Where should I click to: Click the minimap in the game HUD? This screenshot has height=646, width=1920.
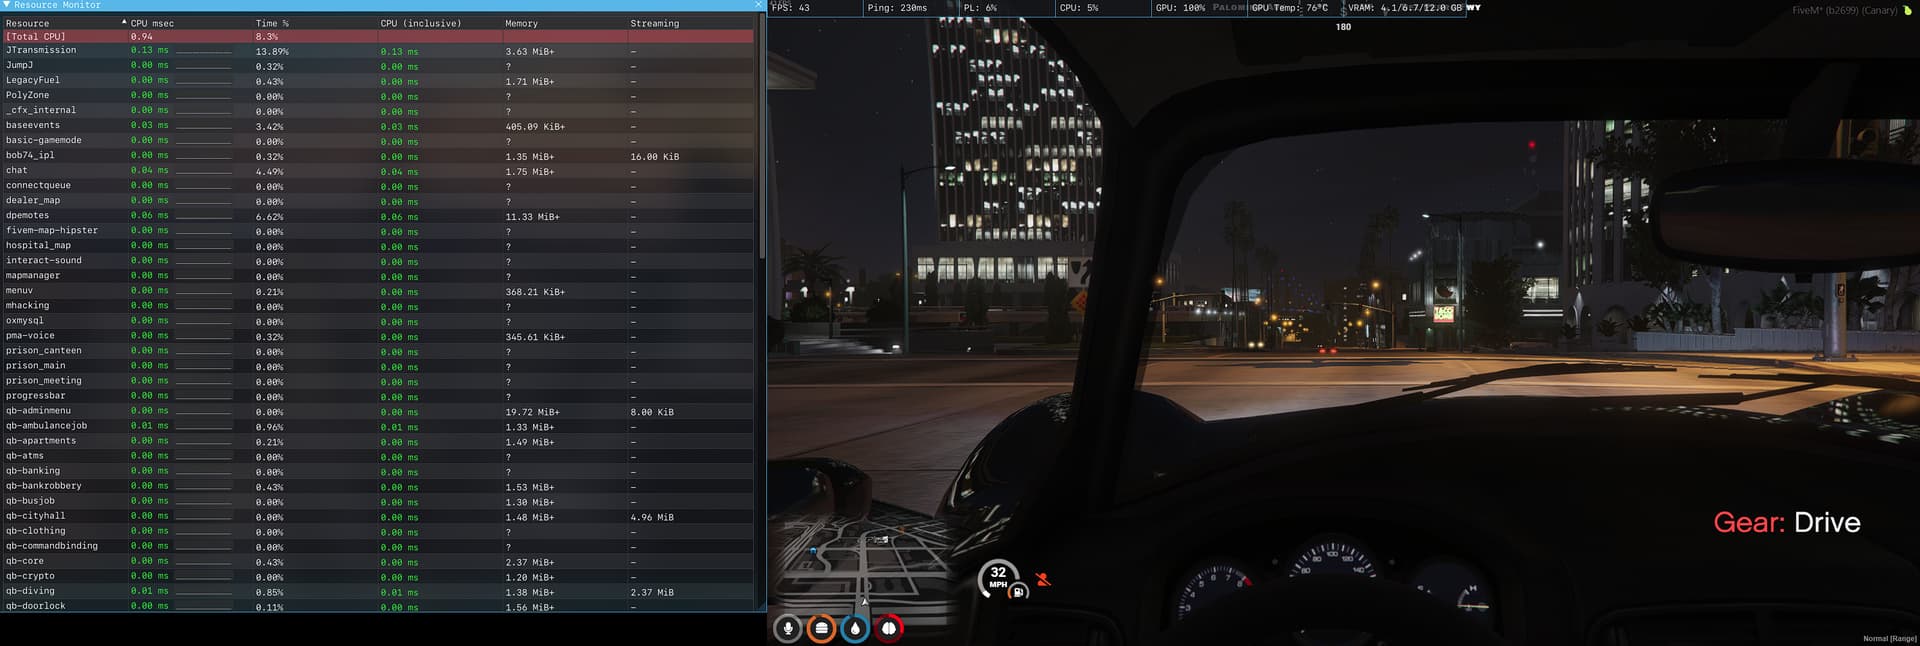pos(860,557)
